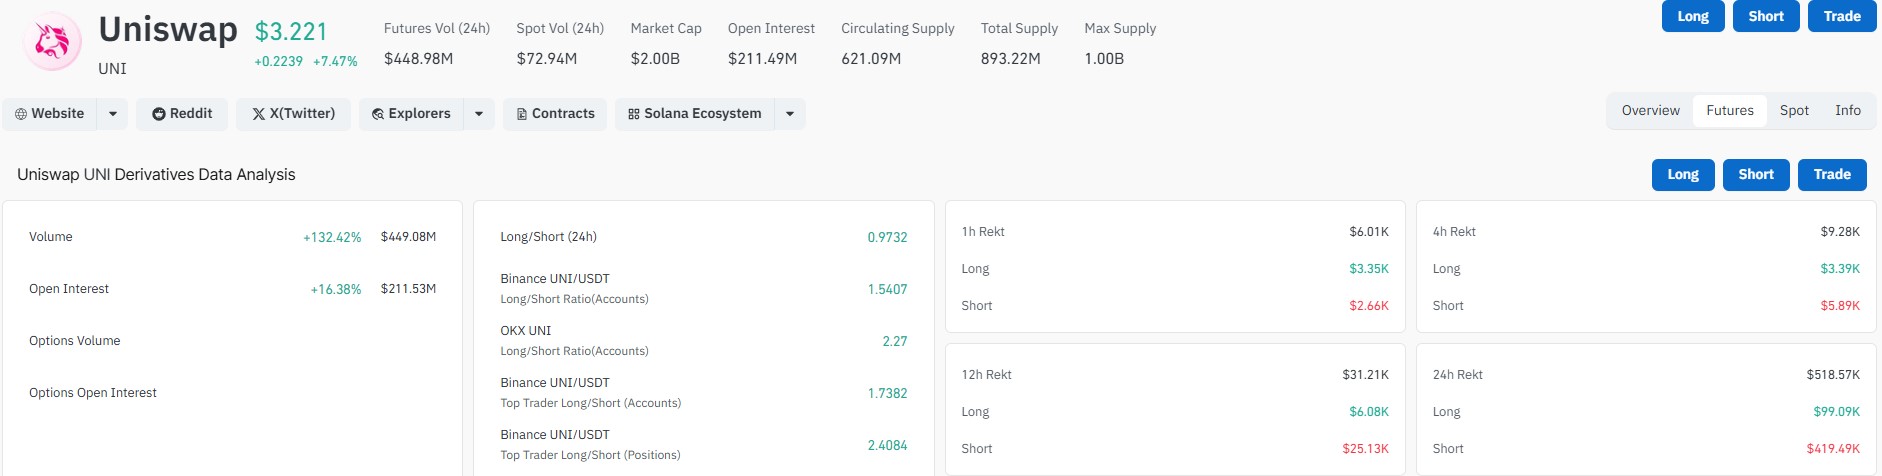Click the top header Trade button
The width and height of the screenshot is (1882, 476).
tap(1842, 16)
